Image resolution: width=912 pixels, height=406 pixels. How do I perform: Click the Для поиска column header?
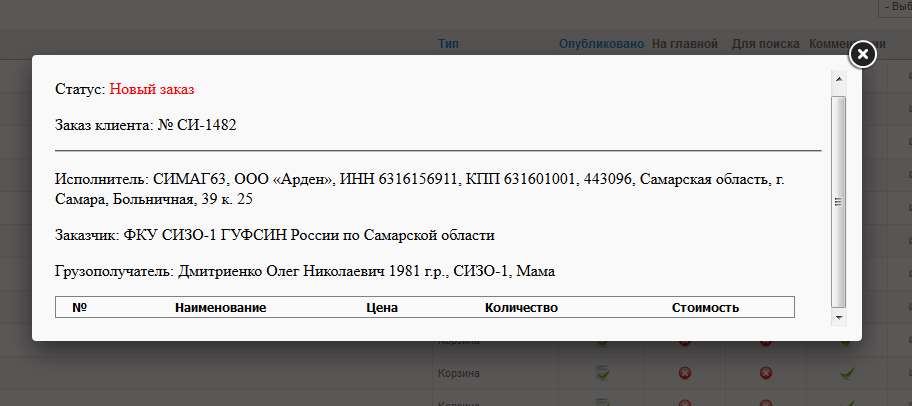pyautogui.click(x=765, y=44)
